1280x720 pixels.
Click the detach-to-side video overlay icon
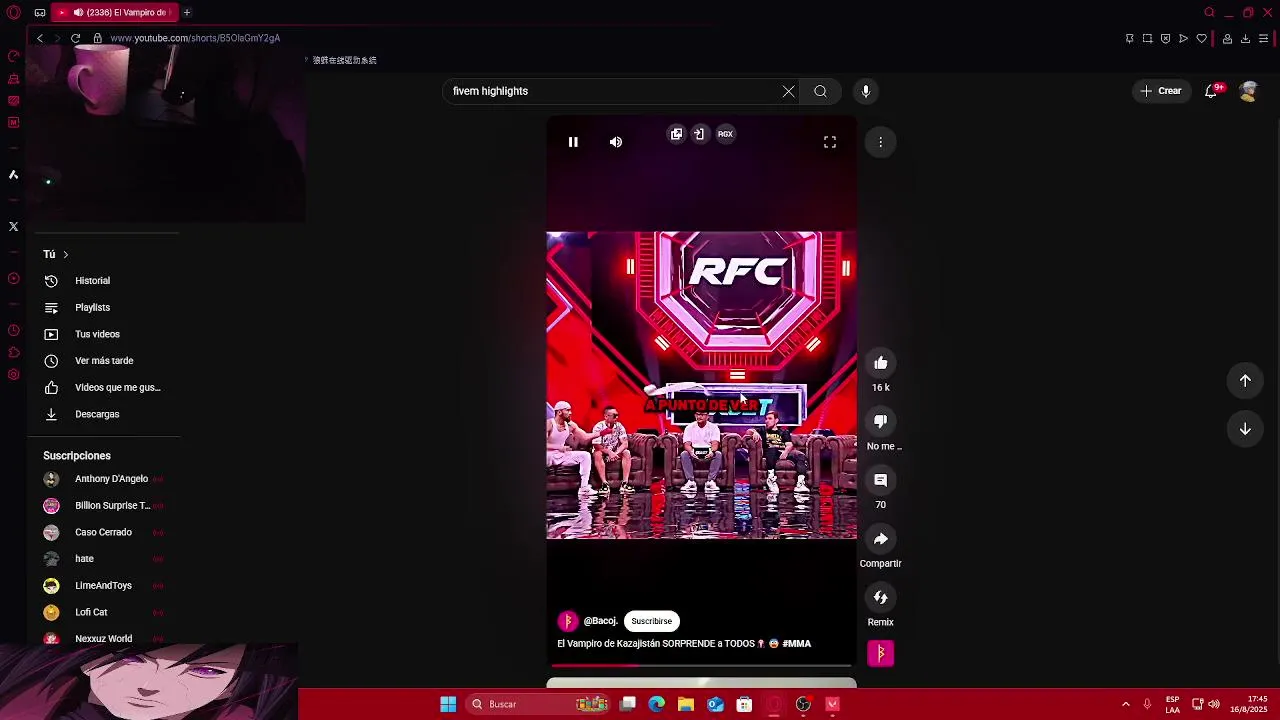point(699,134)
